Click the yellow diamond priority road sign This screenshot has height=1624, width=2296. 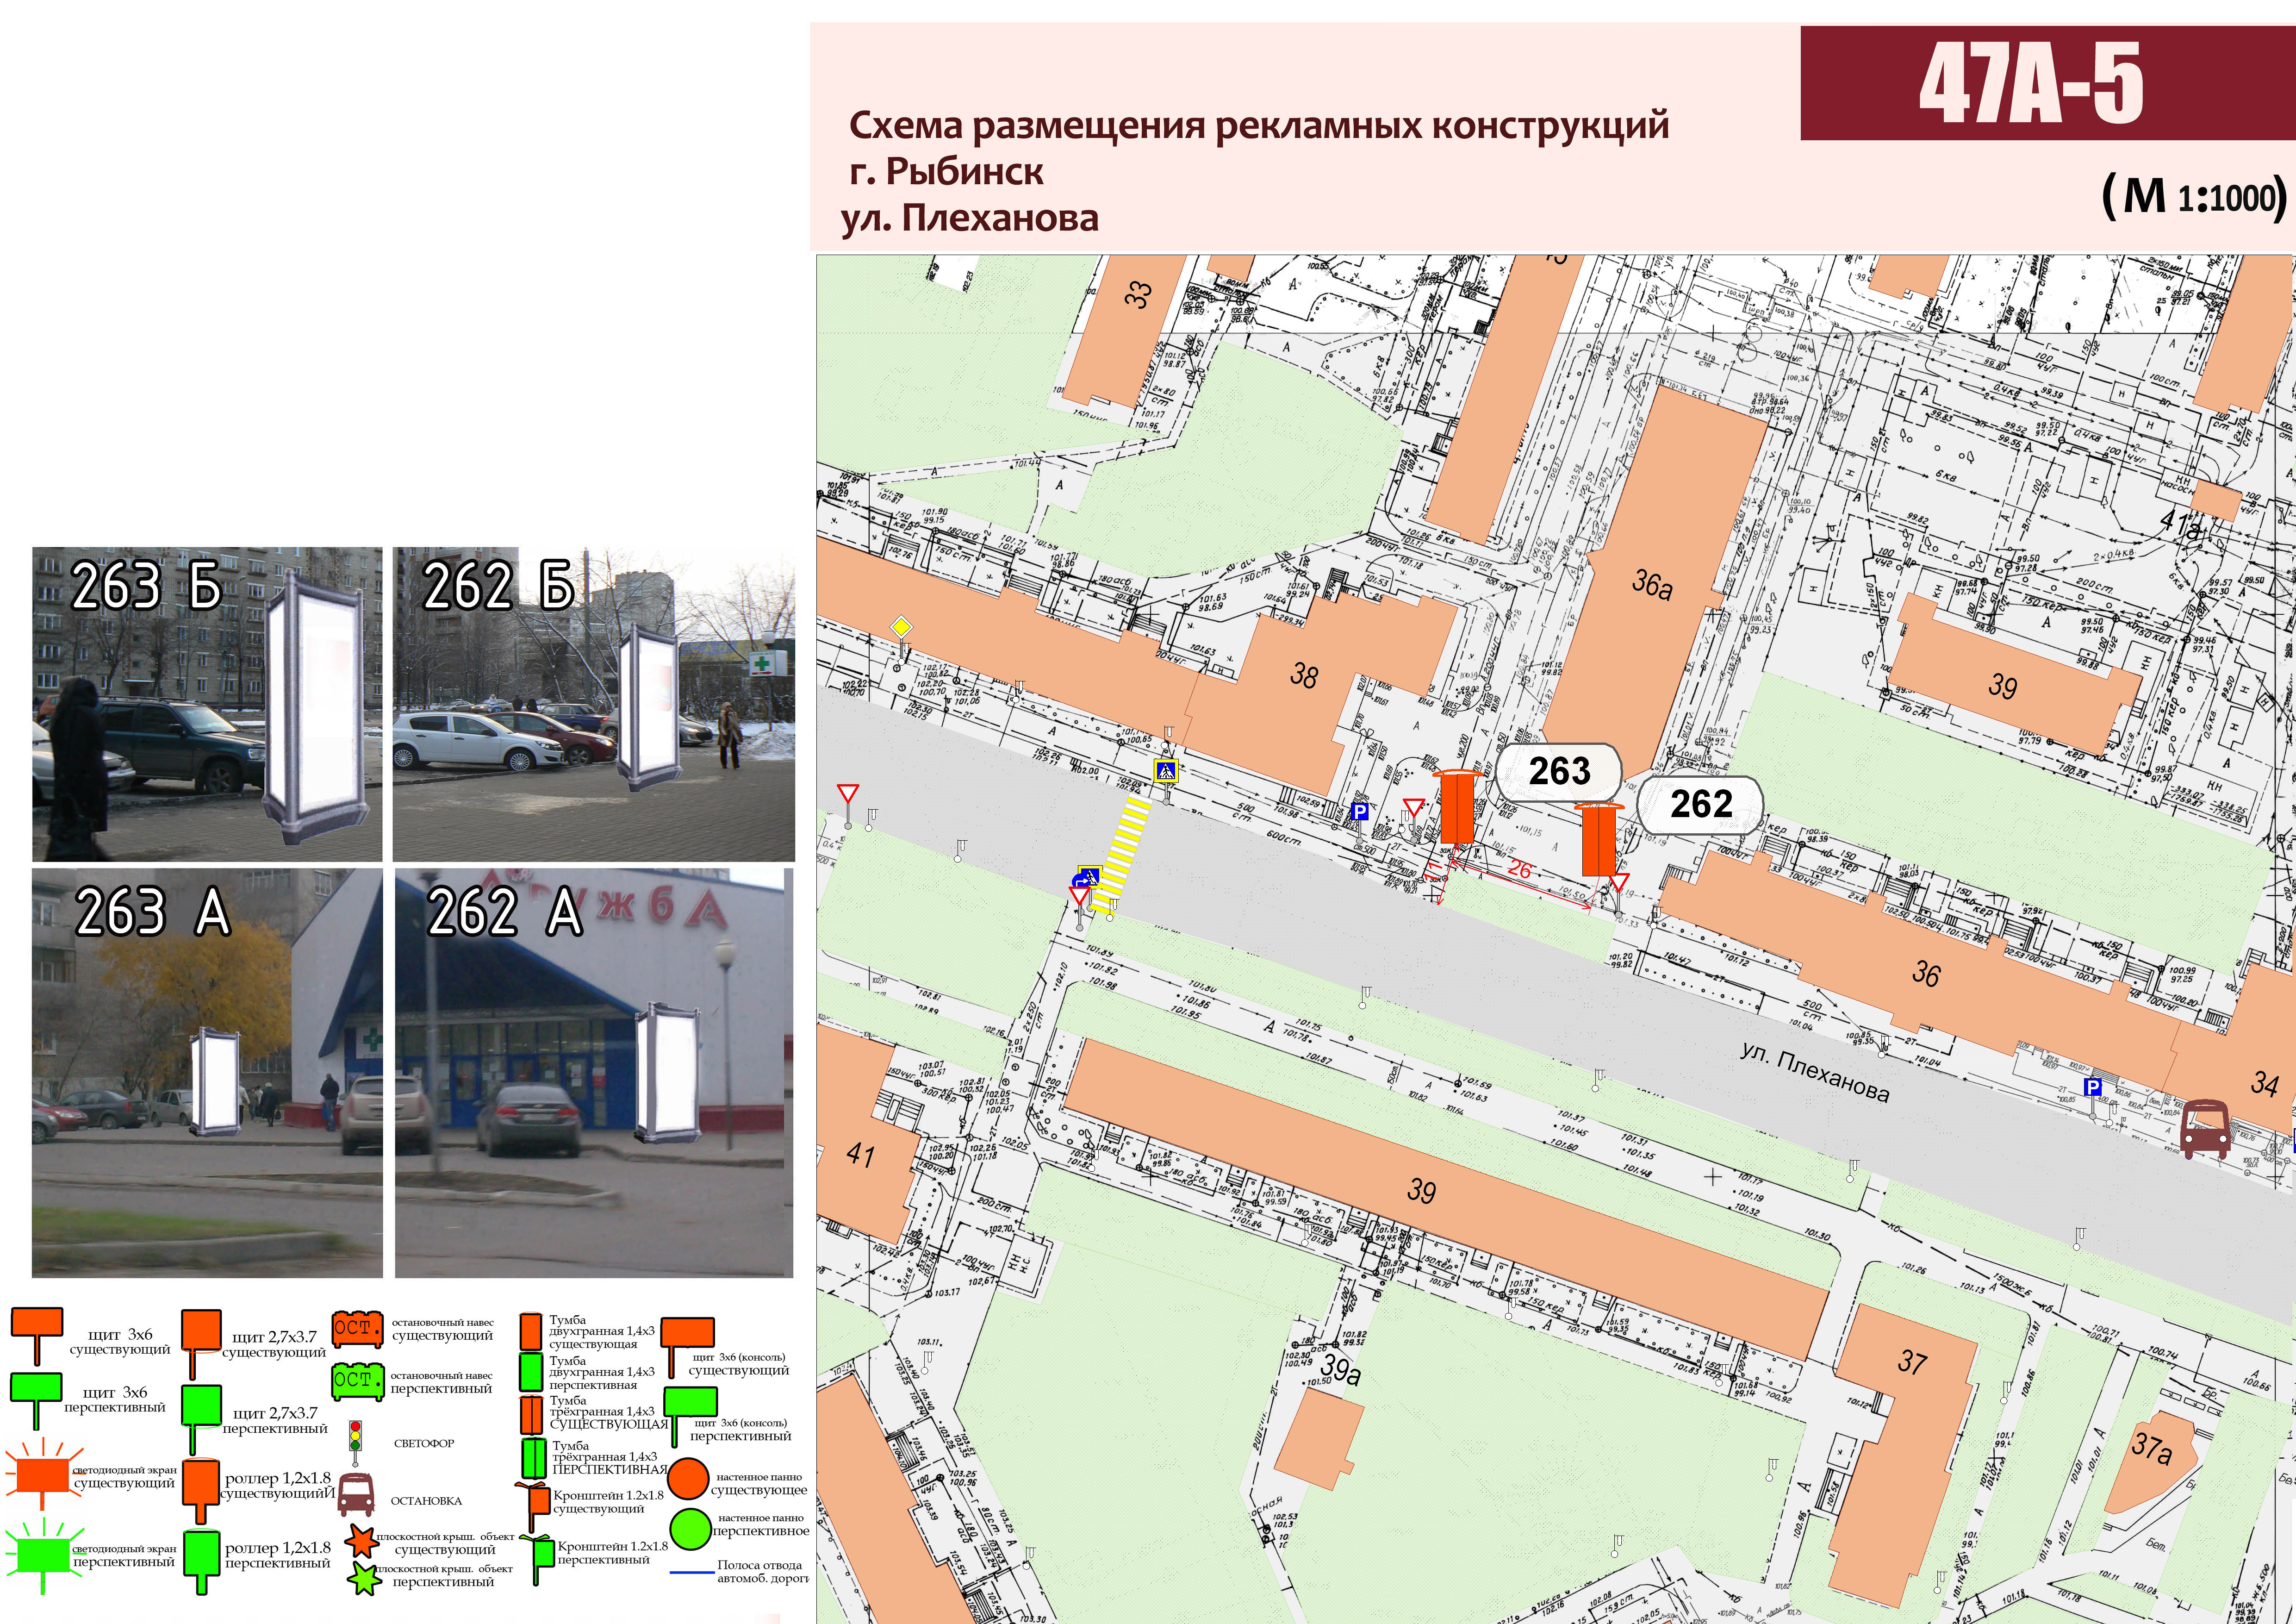(x=902, y=627)
